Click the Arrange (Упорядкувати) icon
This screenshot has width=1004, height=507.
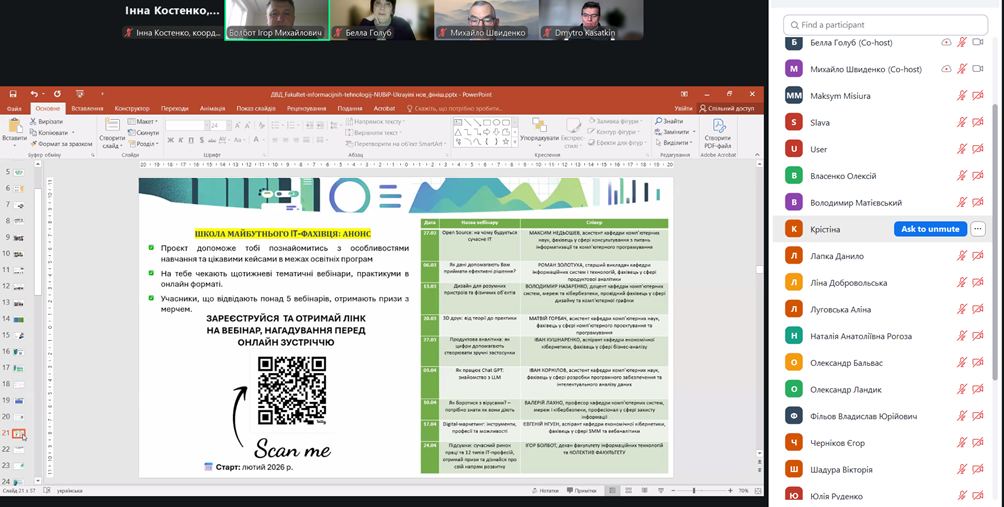point(539,128)
